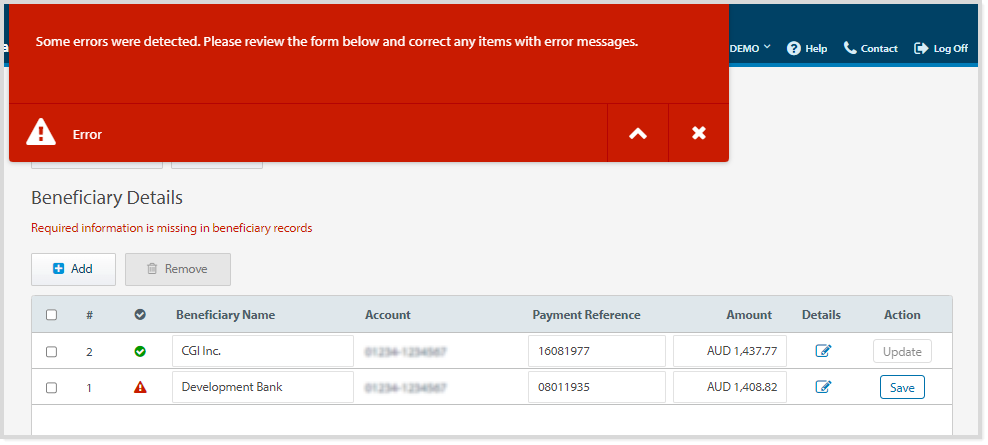This screenshot has height=445, width=988.
Task: Edit details for CGI Inc. row
Action: [x=823, y=351]
